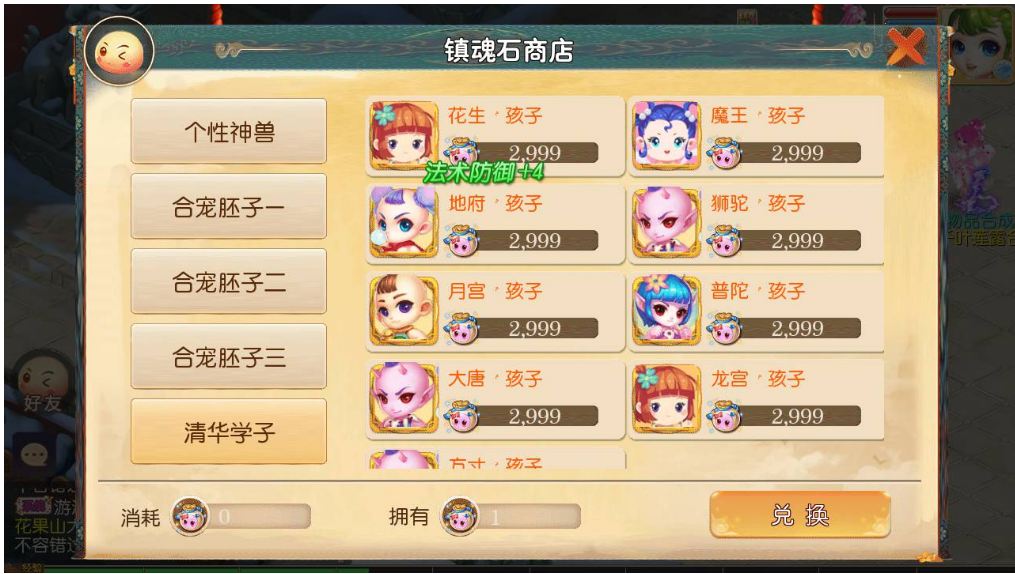Viewport: 1015px width, 574px height.
Task: Switch to the 合宠胚子一 tab
Action: tap(229, 206)
